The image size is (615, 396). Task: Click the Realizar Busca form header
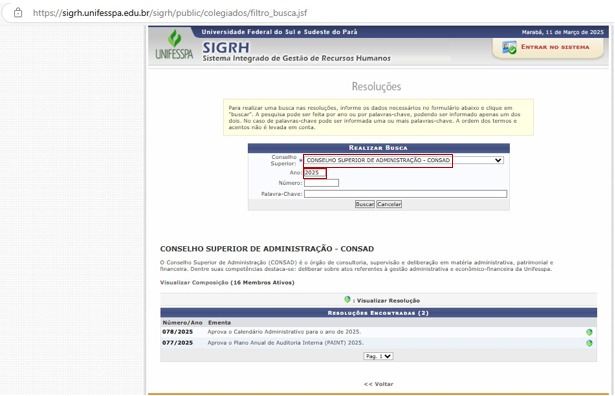point(378,148)
